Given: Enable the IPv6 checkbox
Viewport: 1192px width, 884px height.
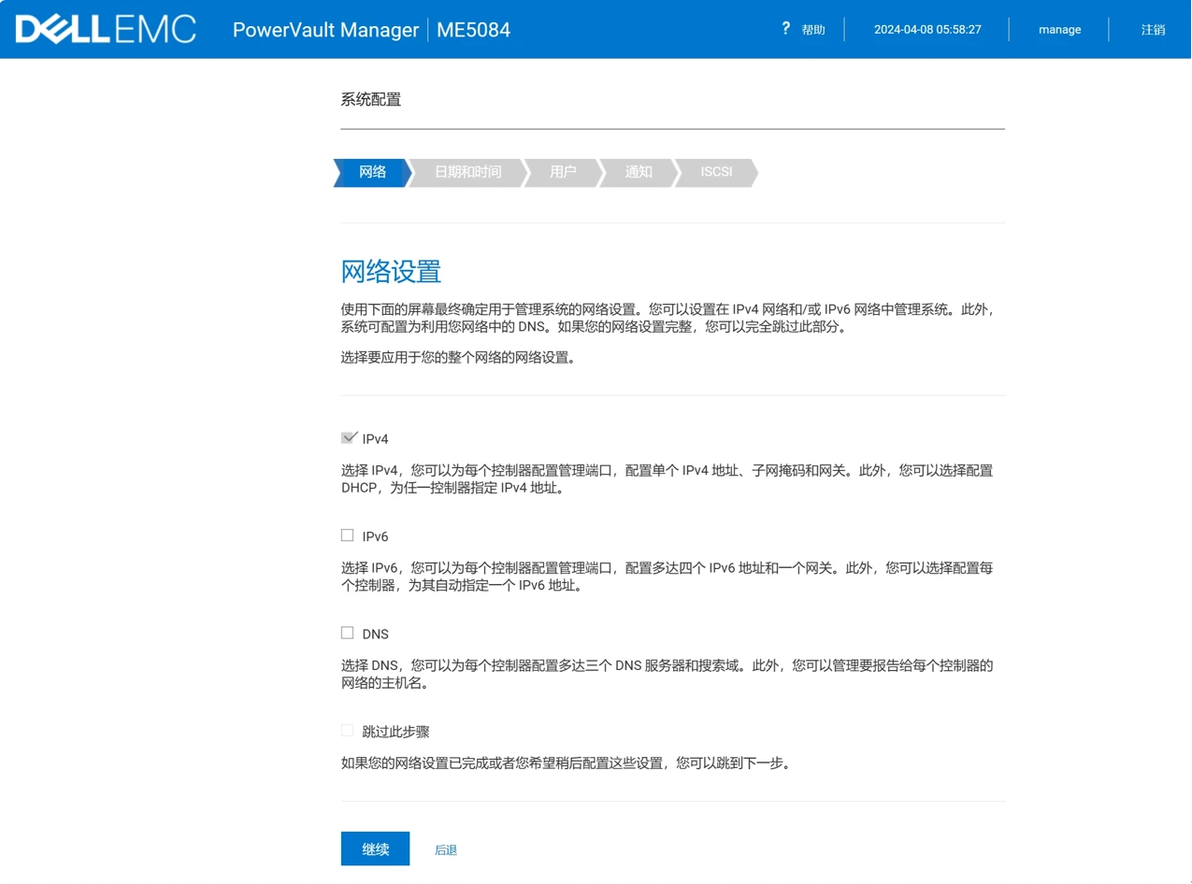Looking at the screenshot, I should point(347,535).
